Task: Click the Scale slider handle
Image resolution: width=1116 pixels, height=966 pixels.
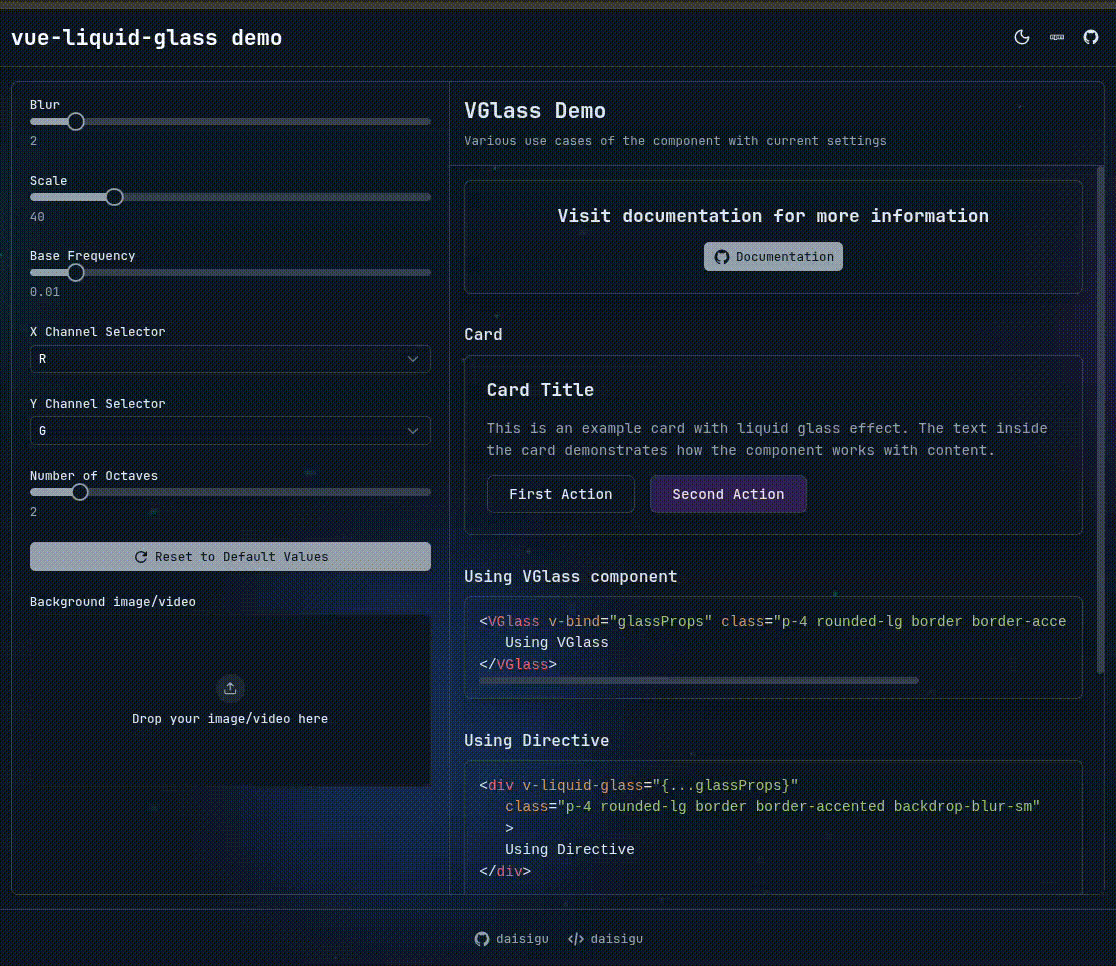Action: coord(114,197)
